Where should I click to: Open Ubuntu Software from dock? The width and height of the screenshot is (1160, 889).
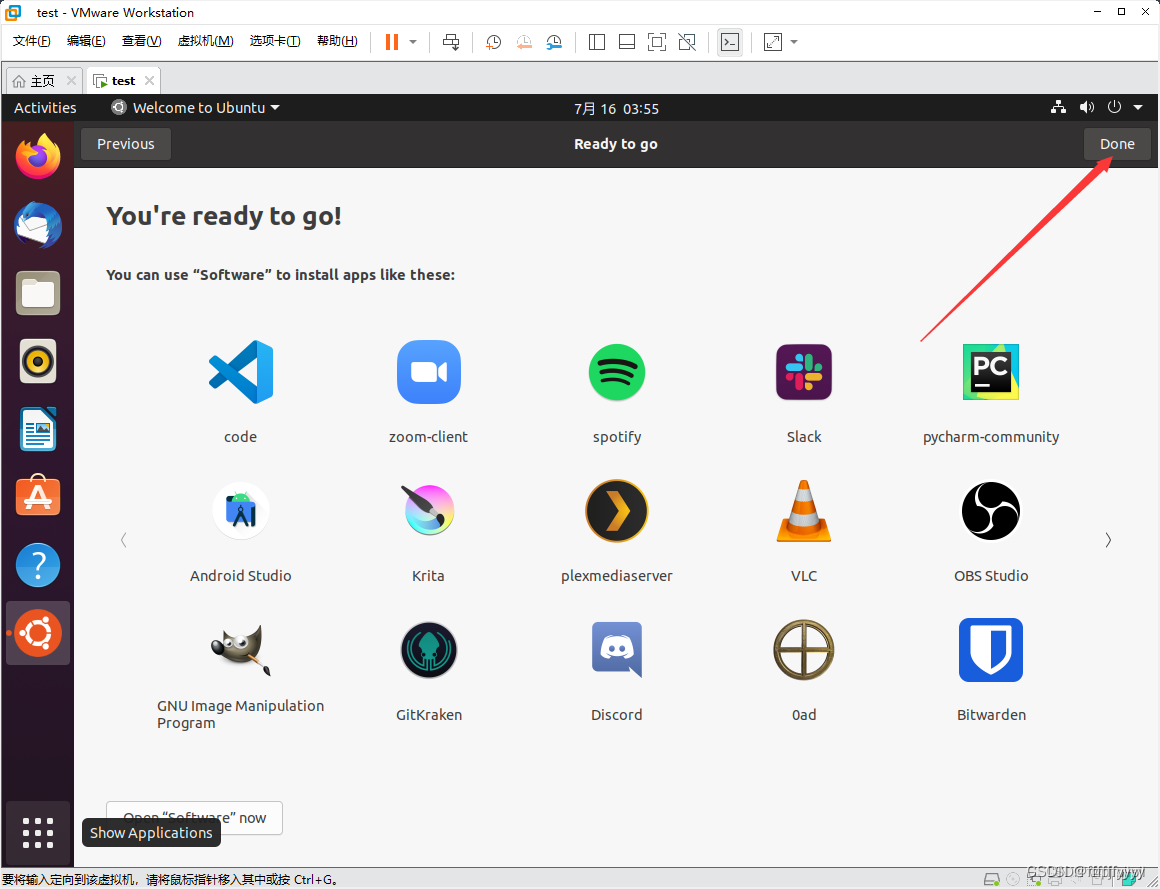(38, 496)
